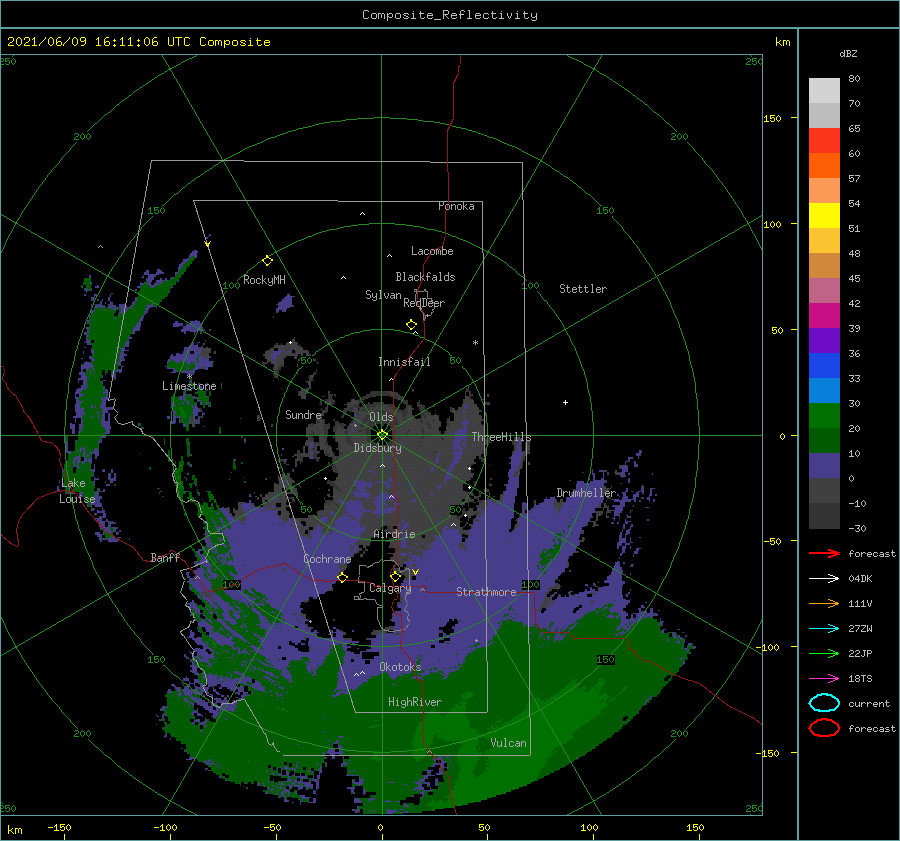Click the Cochrane label
This screenshot has height=841, width=900.
click(327, 559)
